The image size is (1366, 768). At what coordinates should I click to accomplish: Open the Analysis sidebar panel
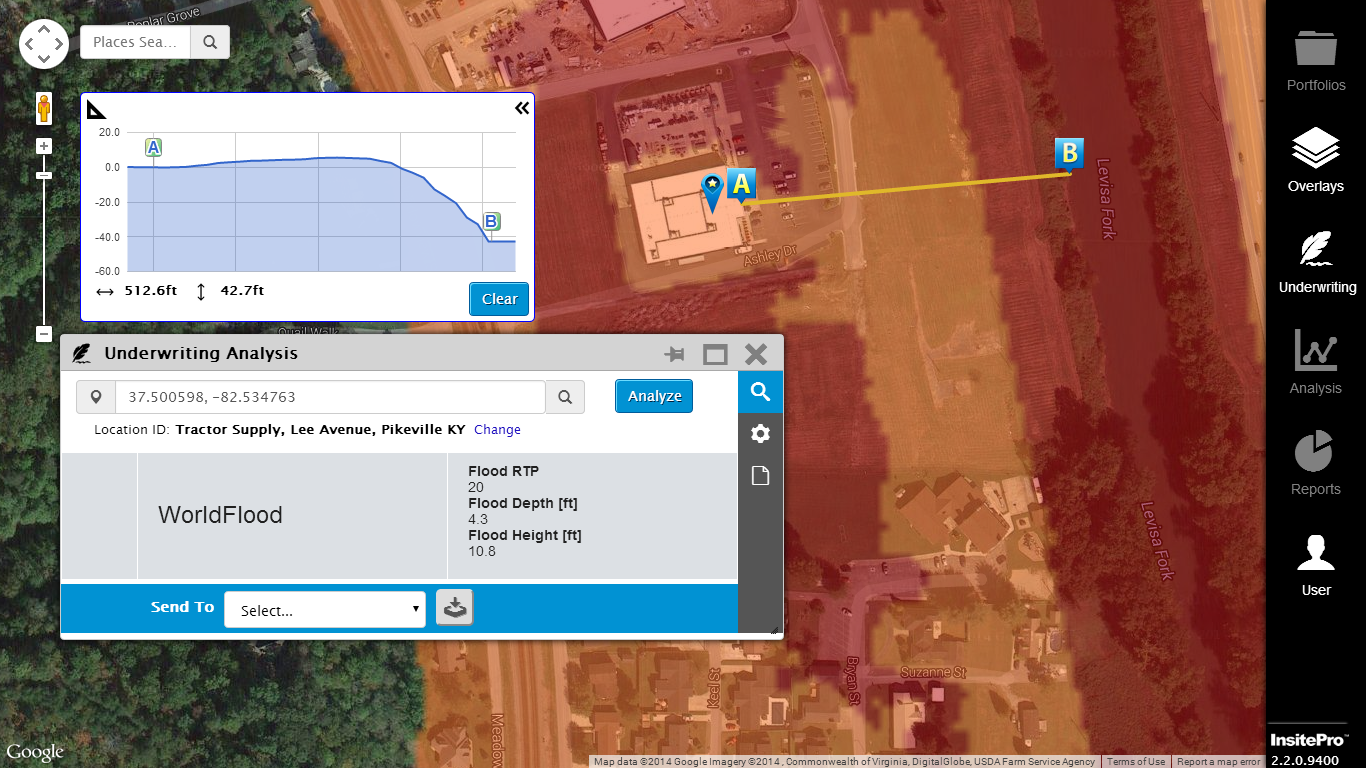point(1315,363)
